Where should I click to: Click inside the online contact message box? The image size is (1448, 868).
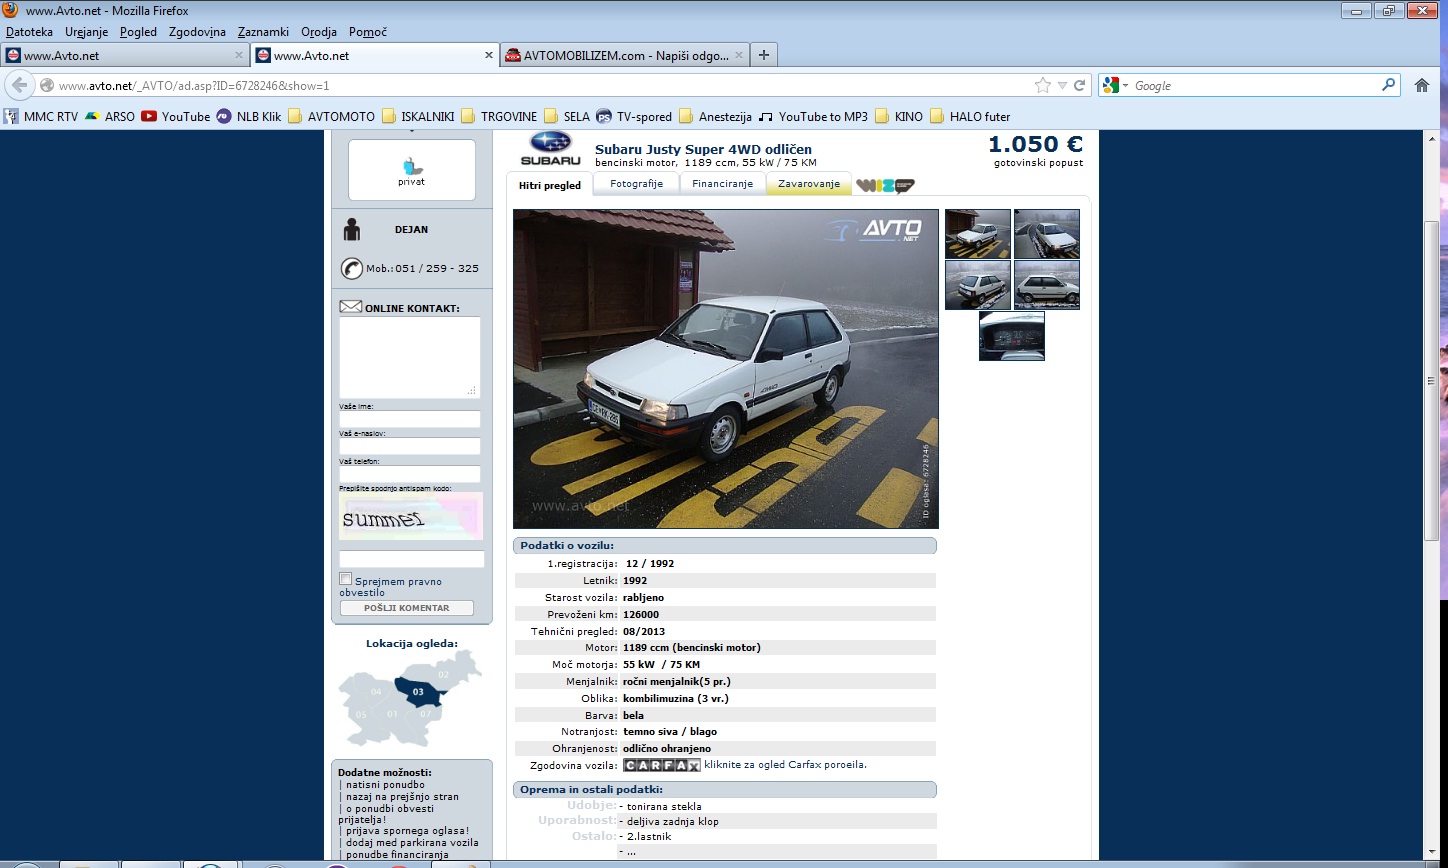410,357
